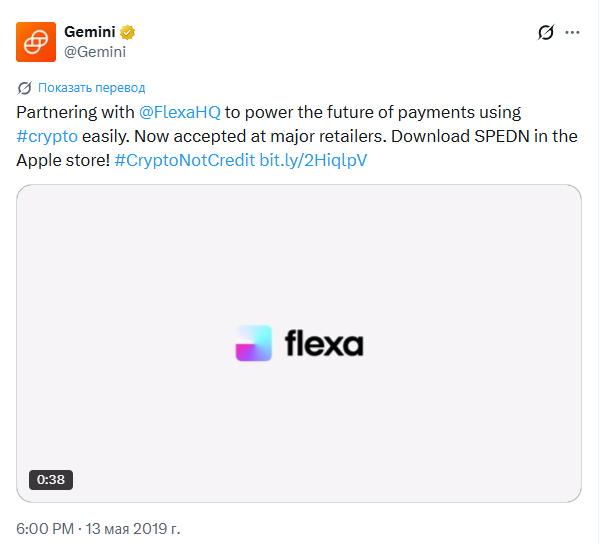
Task: Open the #crypto hashtag
Action: click(x=47, y=137)
